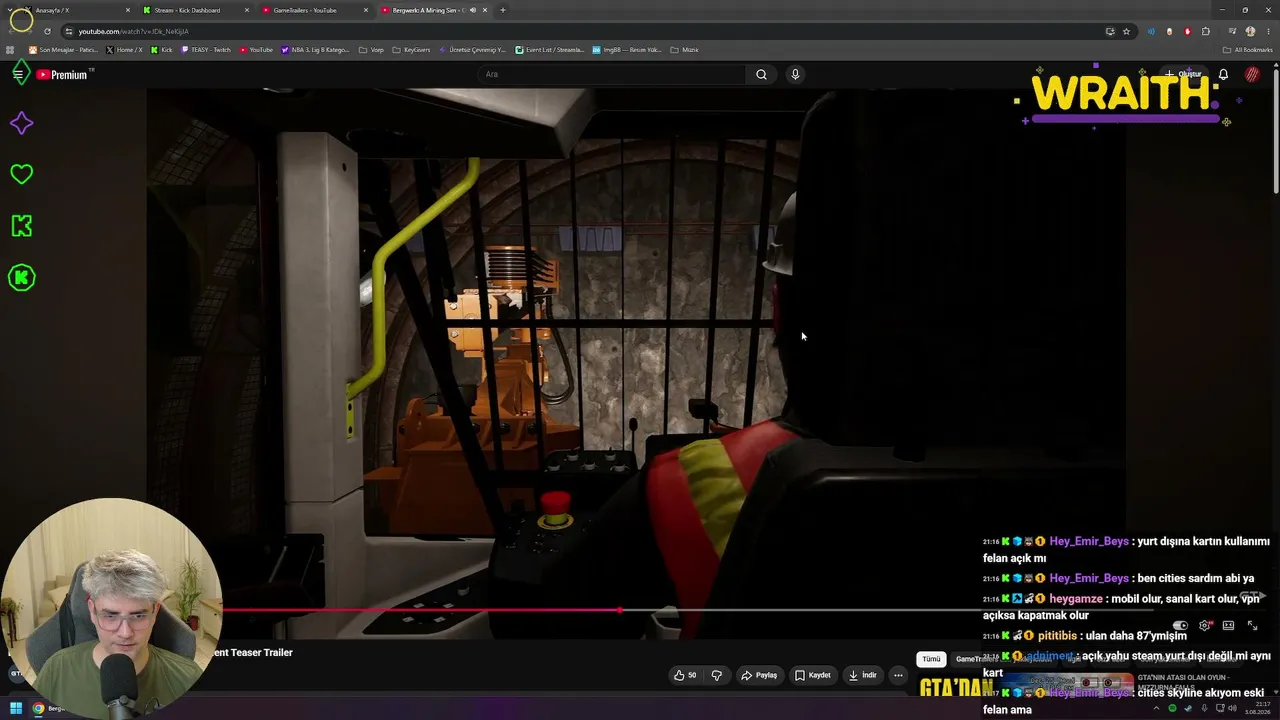Switch to the GameTrailers - YouTube tab

314,10
